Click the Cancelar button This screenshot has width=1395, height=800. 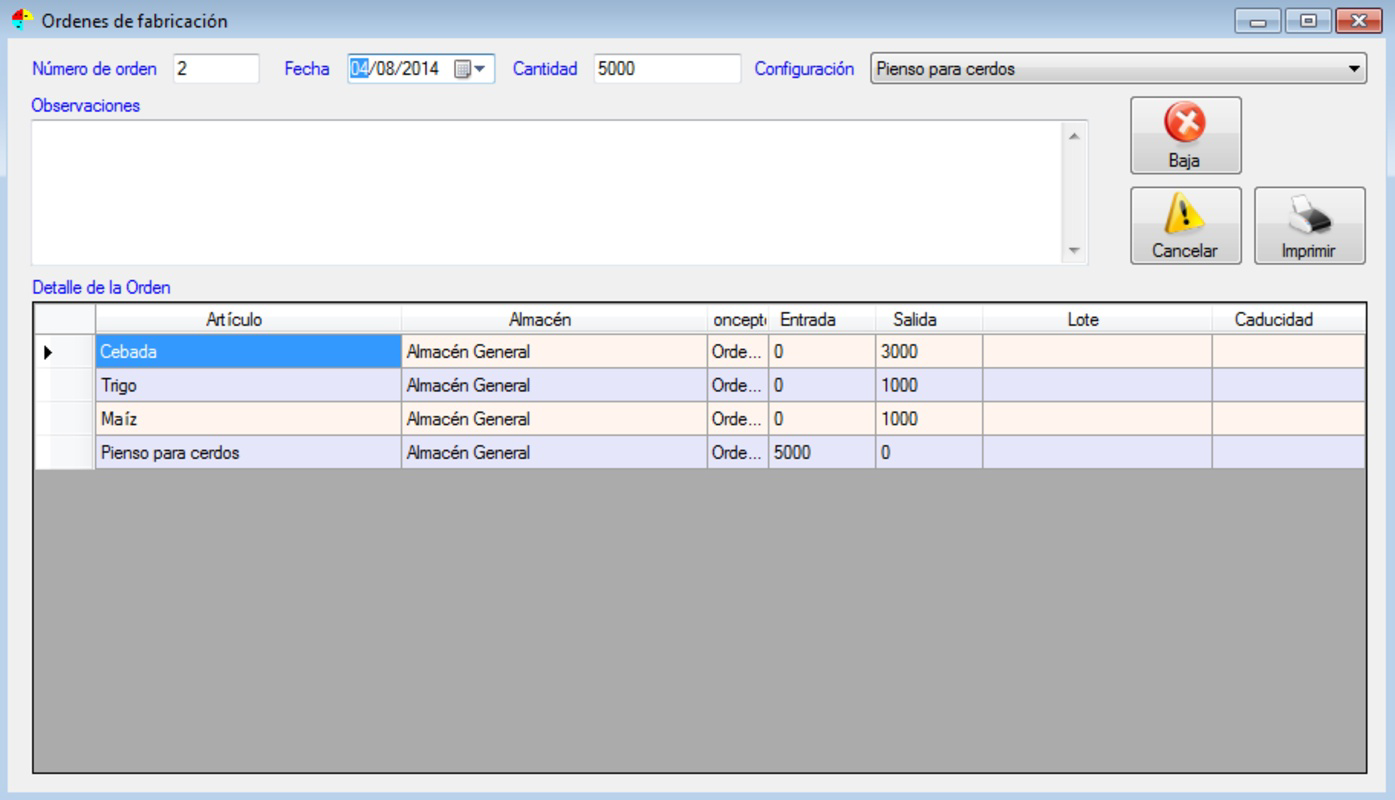(x=1186, y=225)
